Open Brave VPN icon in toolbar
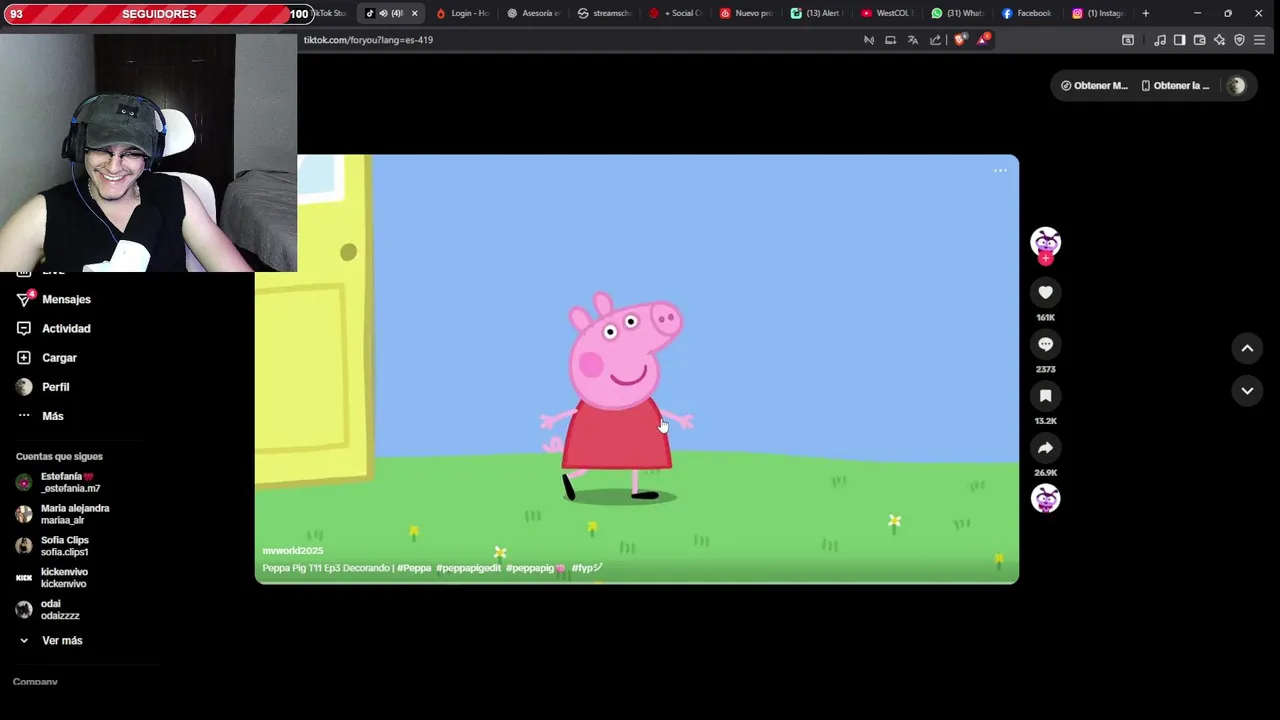This screenshot has width=1280, height=720. 1239,40
